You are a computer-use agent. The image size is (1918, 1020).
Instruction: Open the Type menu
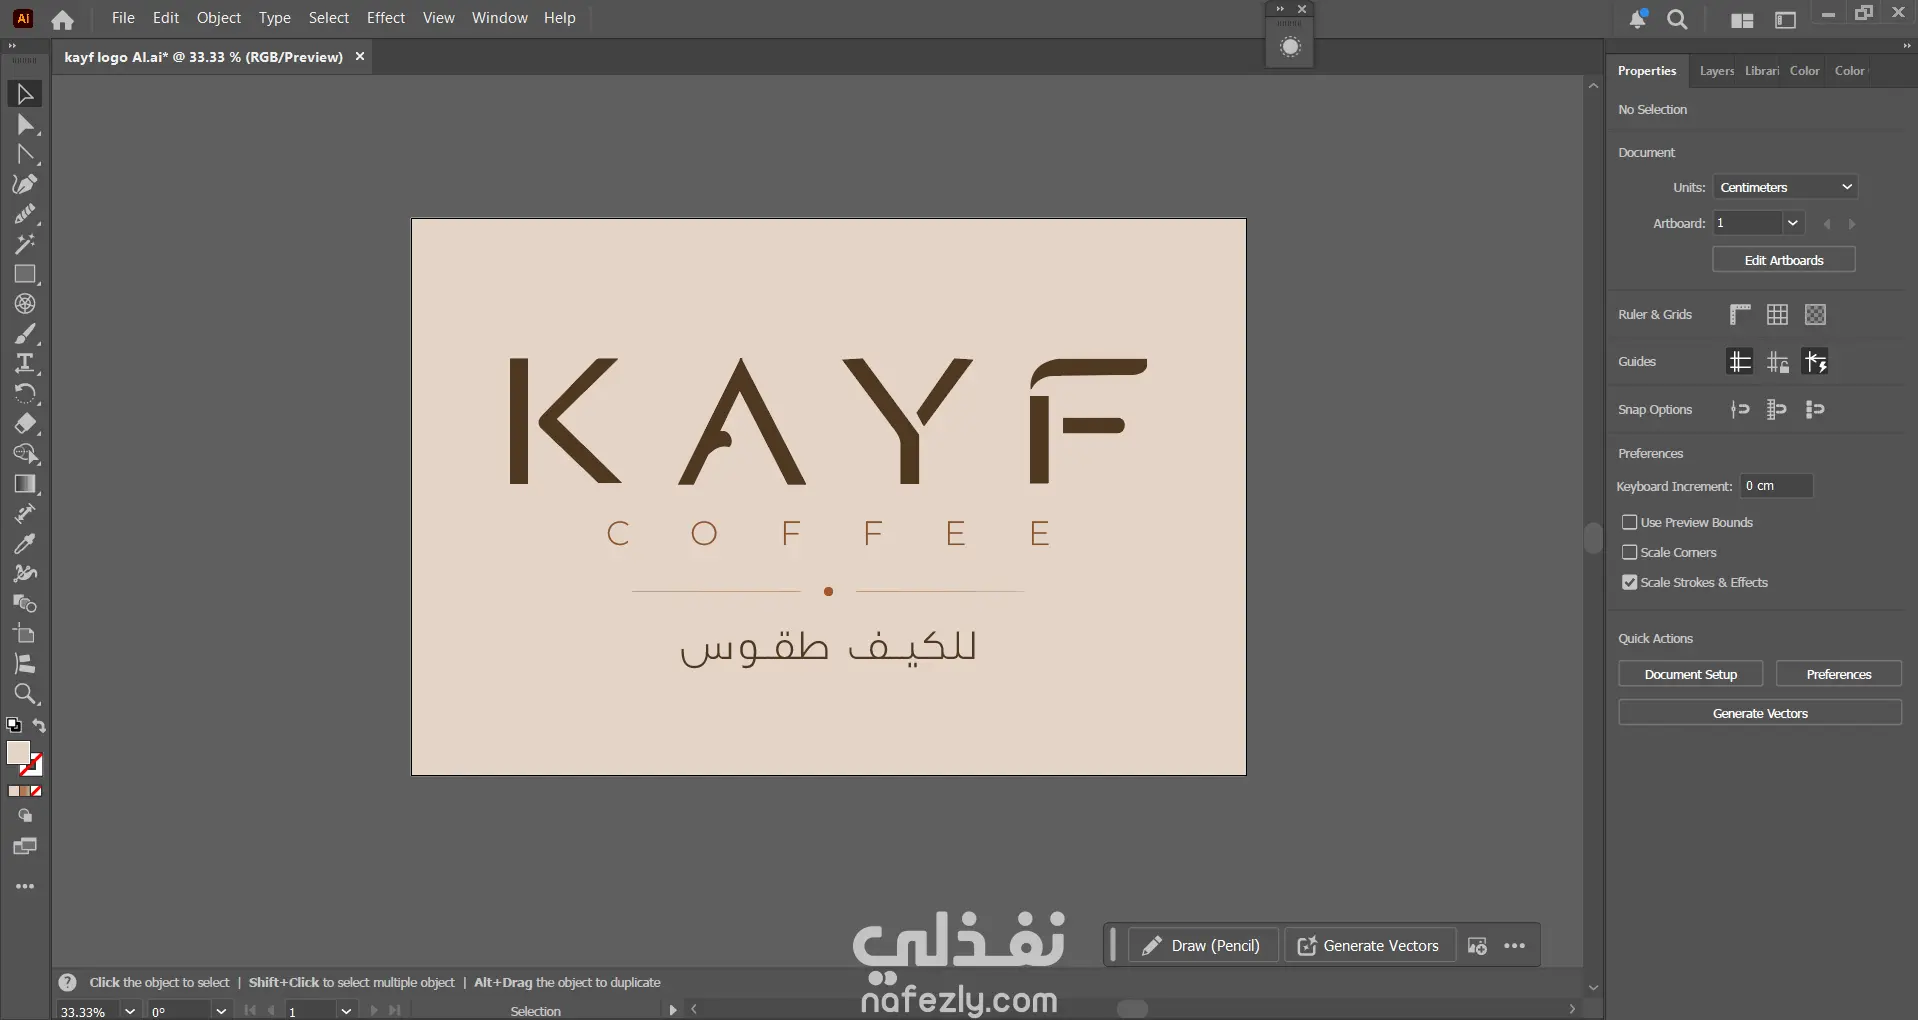click(274, 18)
